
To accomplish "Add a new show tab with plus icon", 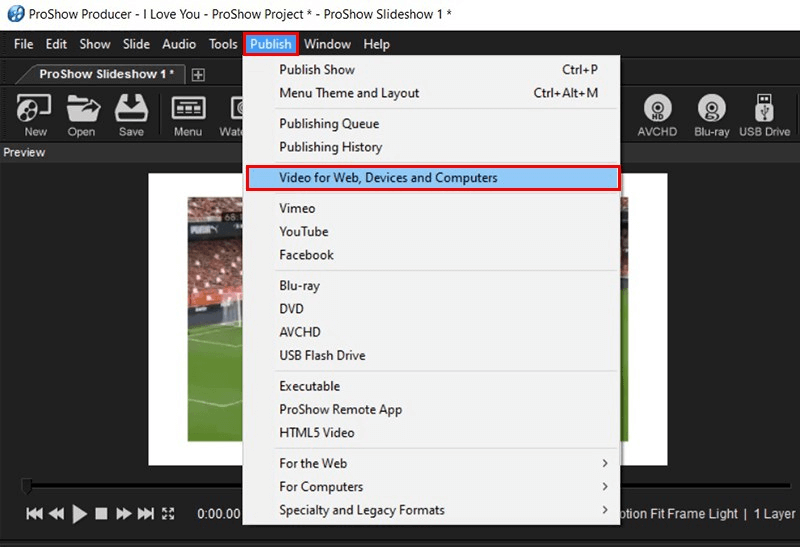I will (x=198, y=75).
